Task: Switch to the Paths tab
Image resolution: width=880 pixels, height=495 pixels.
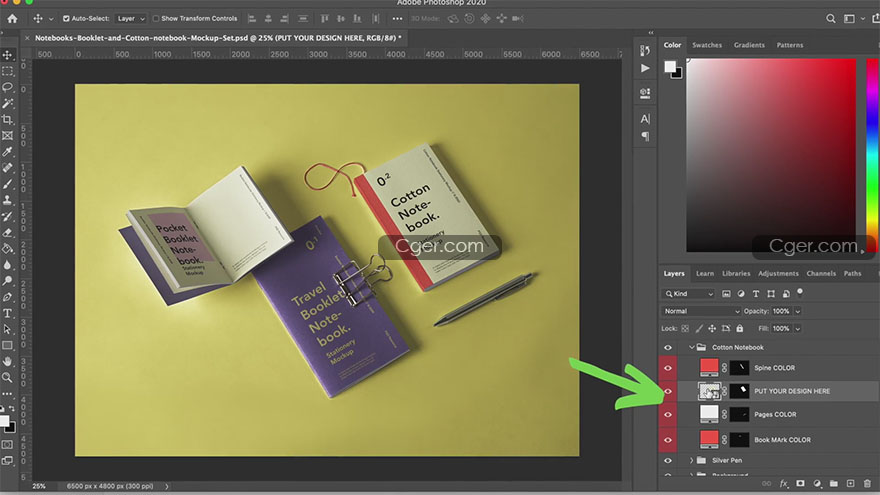Action: pyautogui.click(x=852, y=273)
